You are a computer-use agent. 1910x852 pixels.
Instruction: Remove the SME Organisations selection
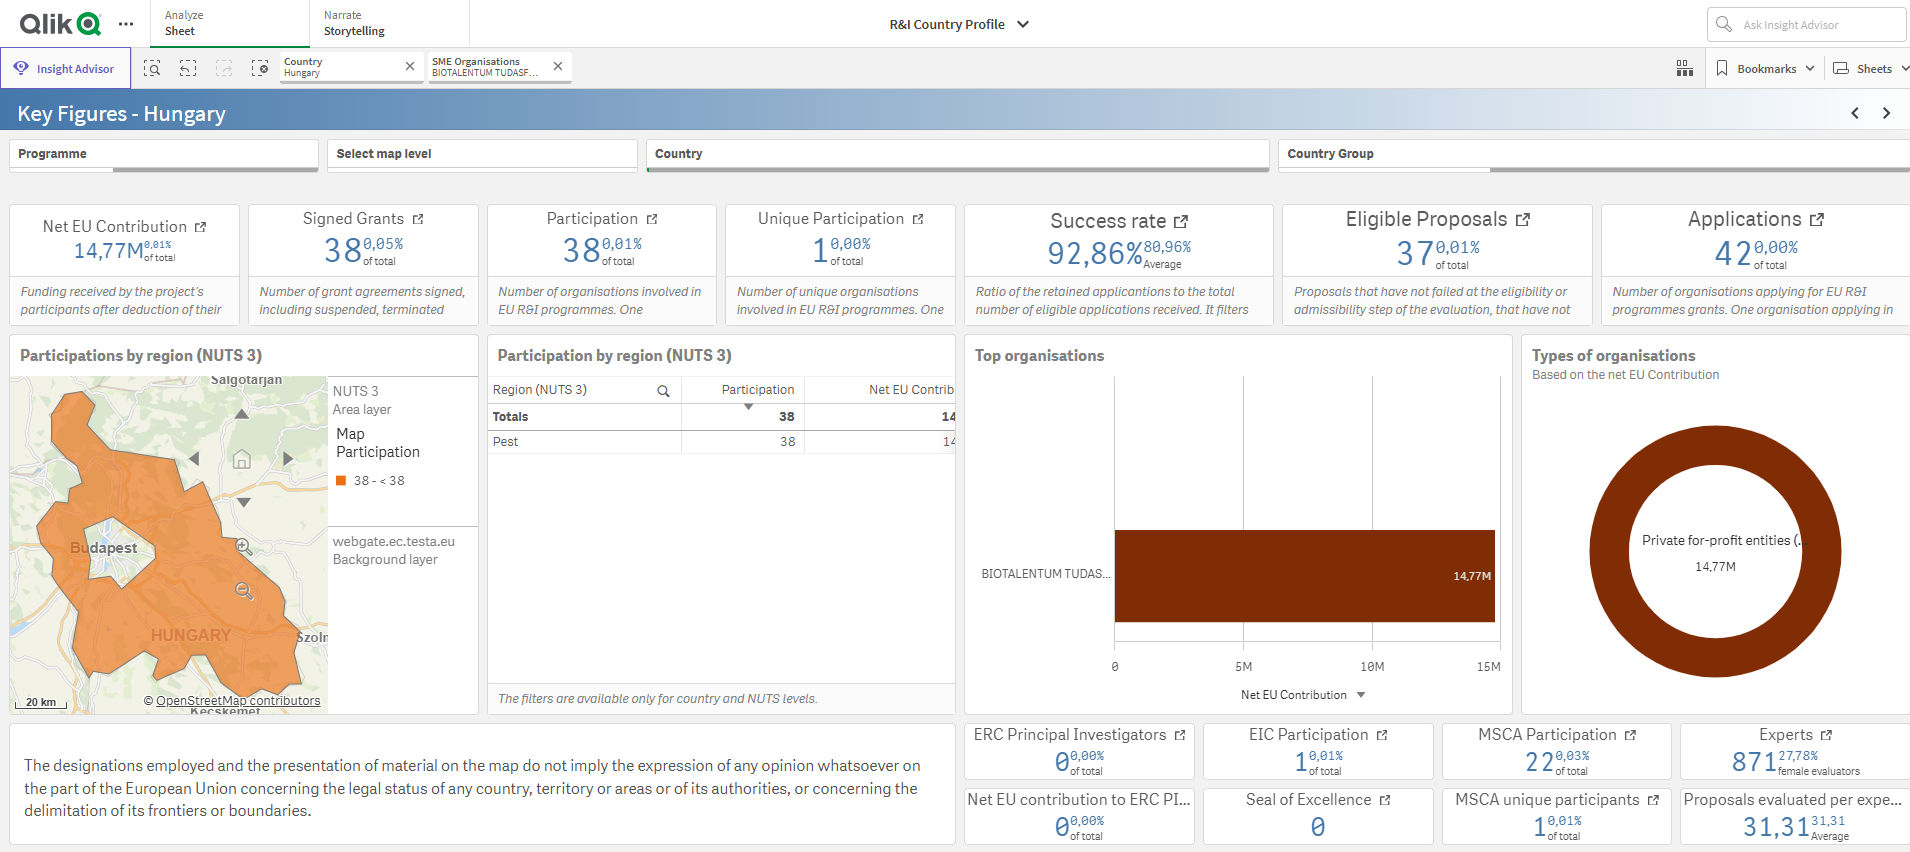pyautogui.click(x=558, y=66)
